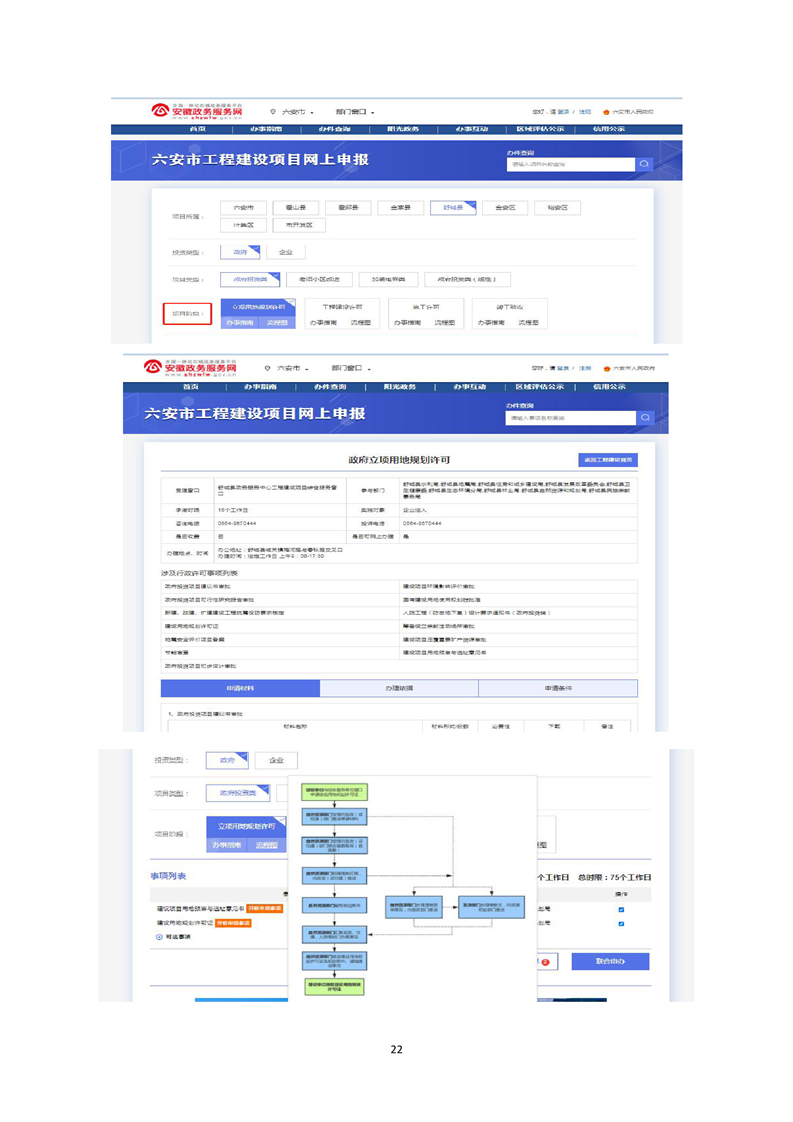Select 金寨县 under 项目所属
Viewport: 793px width, 1122px height.
(x=401, y=208)
